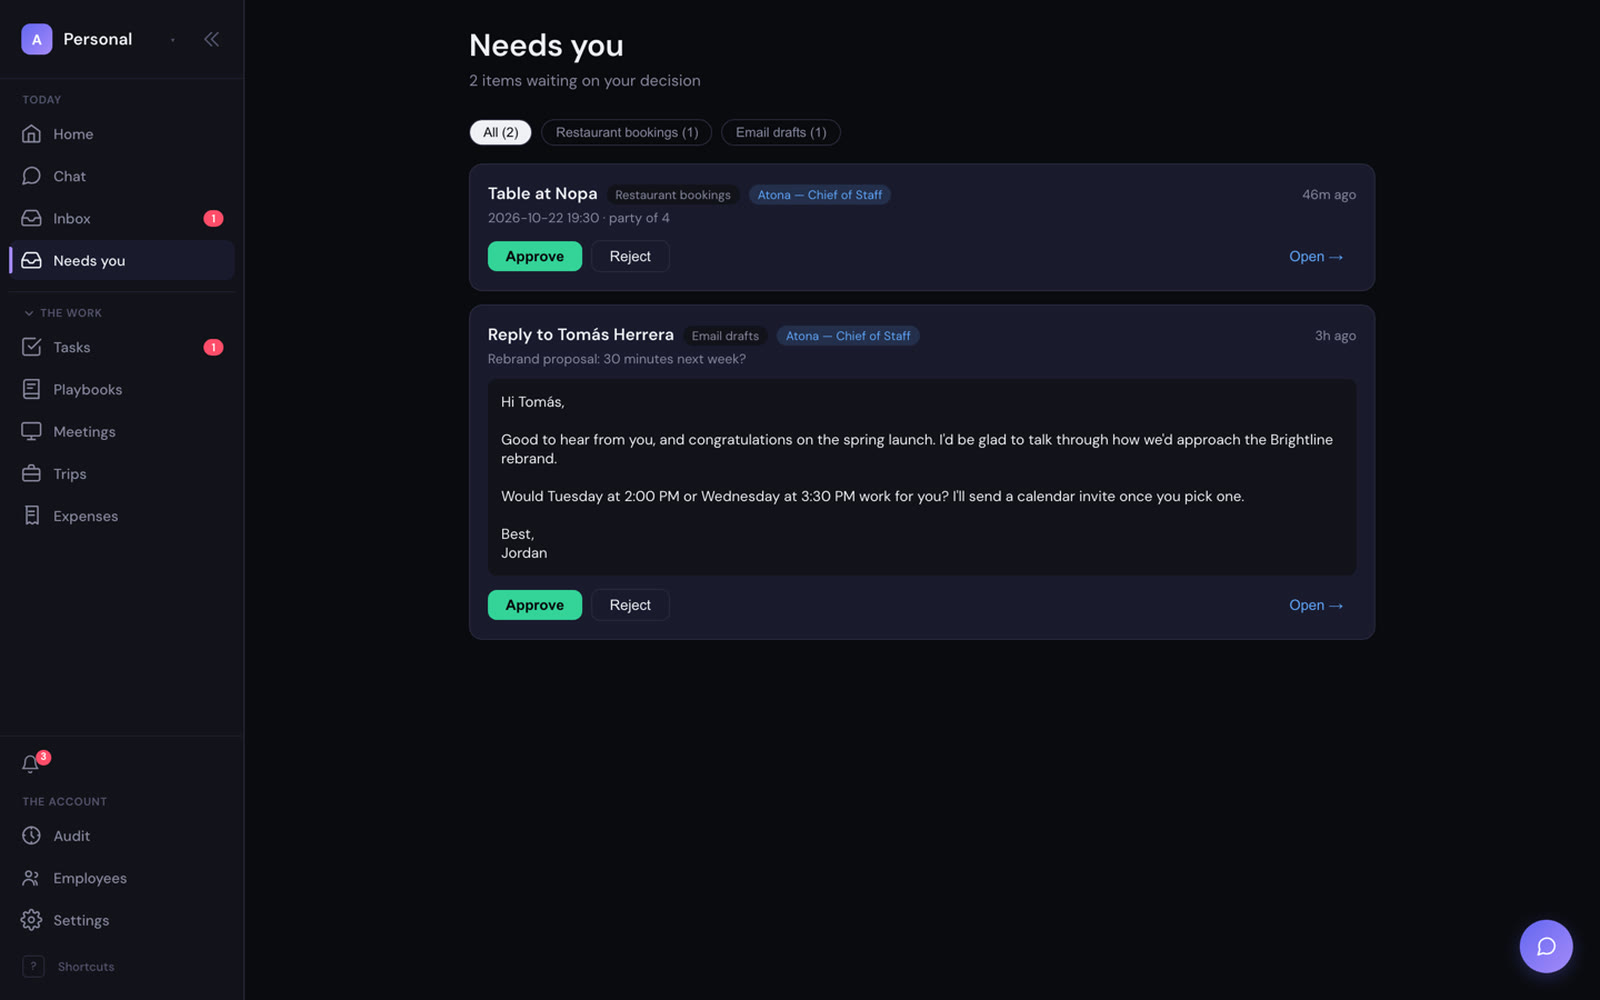Click the Inbox unread badge showing 1

pos(213,218)
